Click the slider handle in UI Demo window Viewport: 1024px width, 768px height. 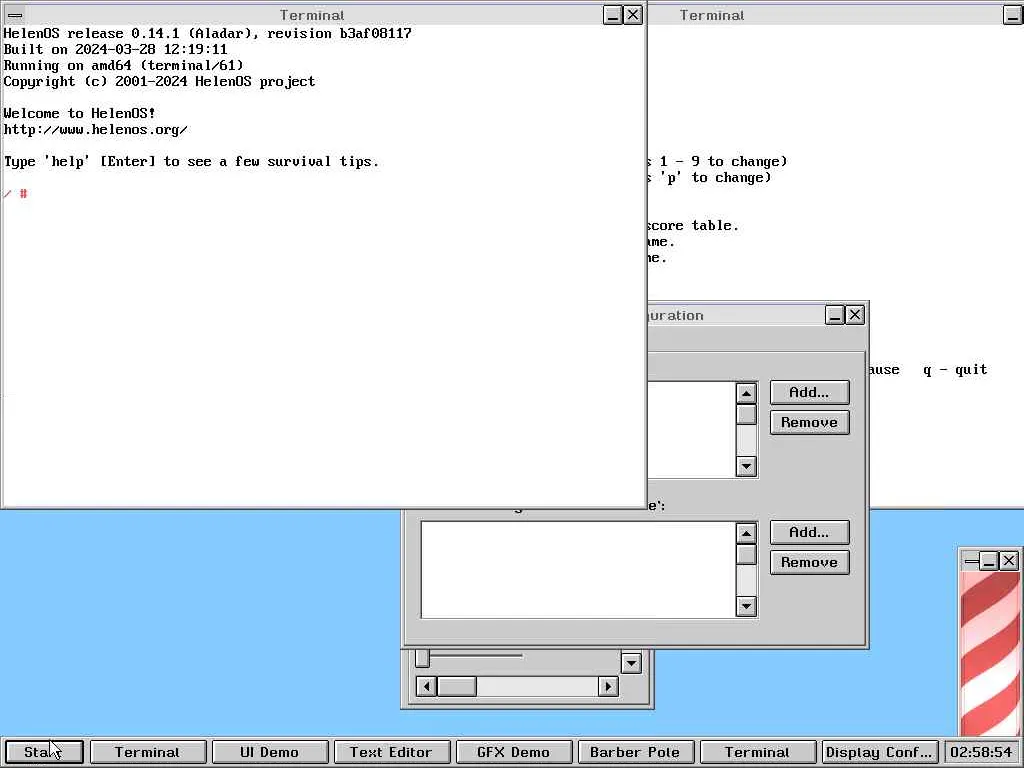point(423,658)
